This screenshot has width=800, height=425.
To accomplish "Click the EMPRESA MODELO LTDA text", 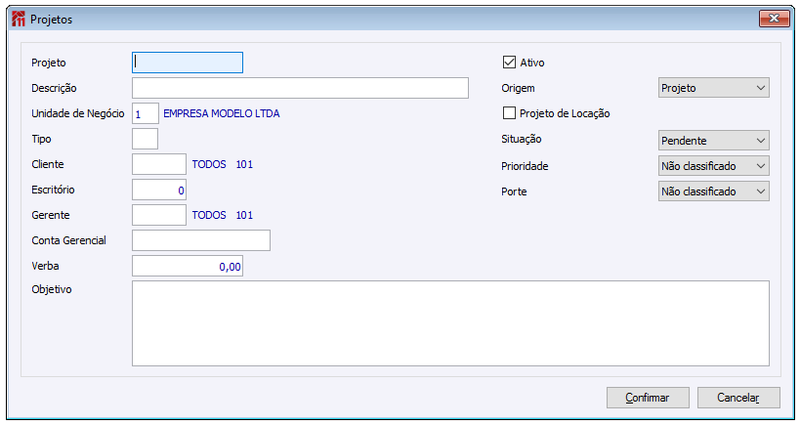I will click(221, 113).
